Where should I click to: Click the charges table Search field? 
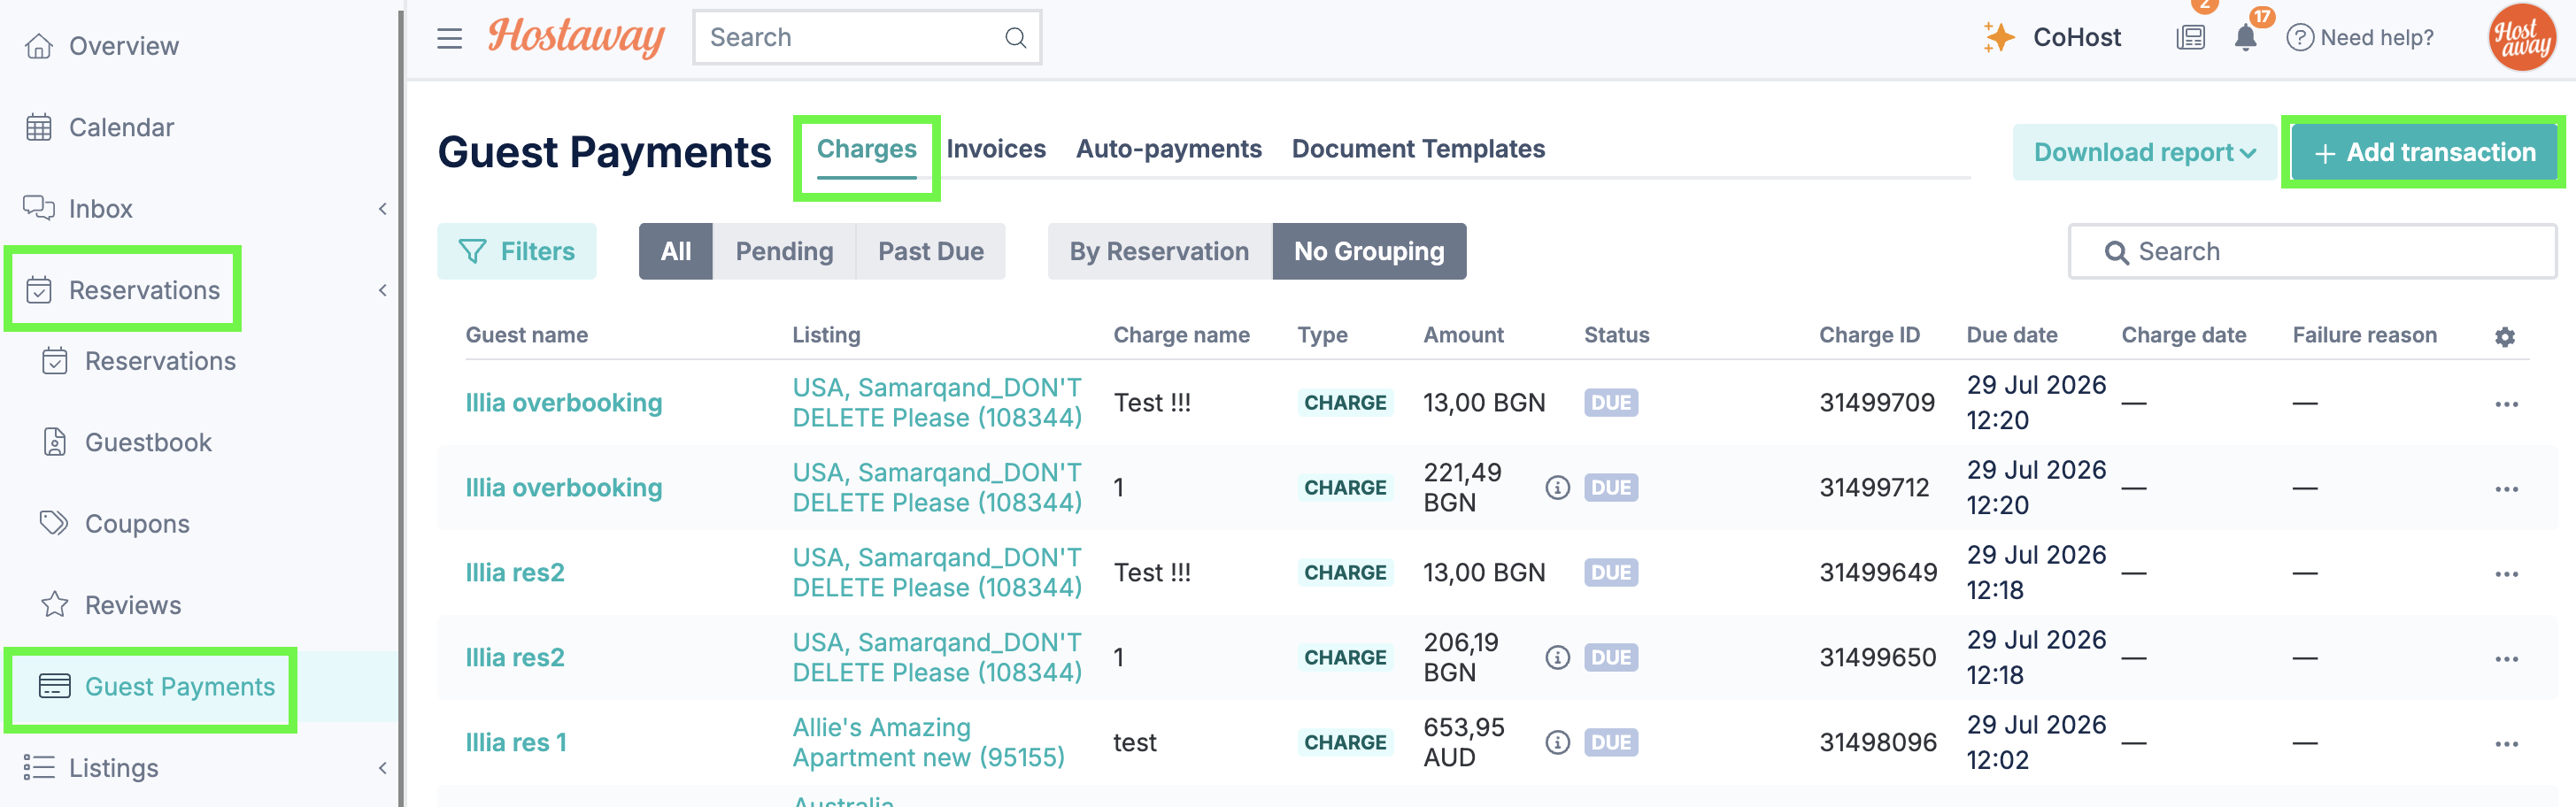(2312, 251)
